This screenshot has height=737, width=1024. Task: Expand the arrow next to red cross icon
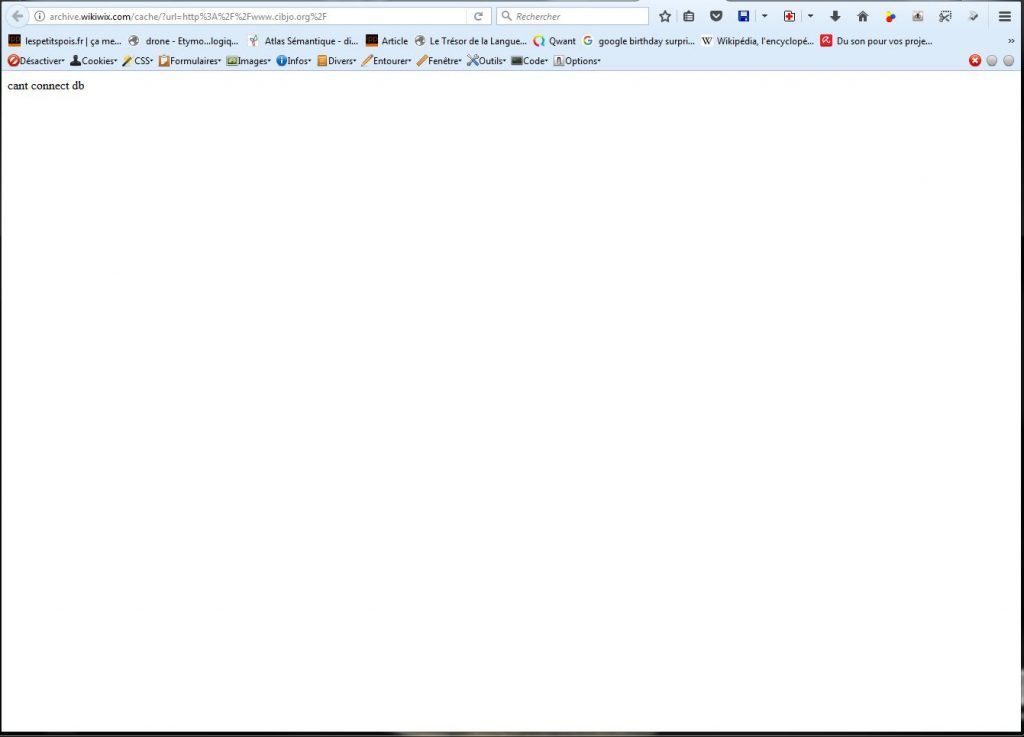810,16
